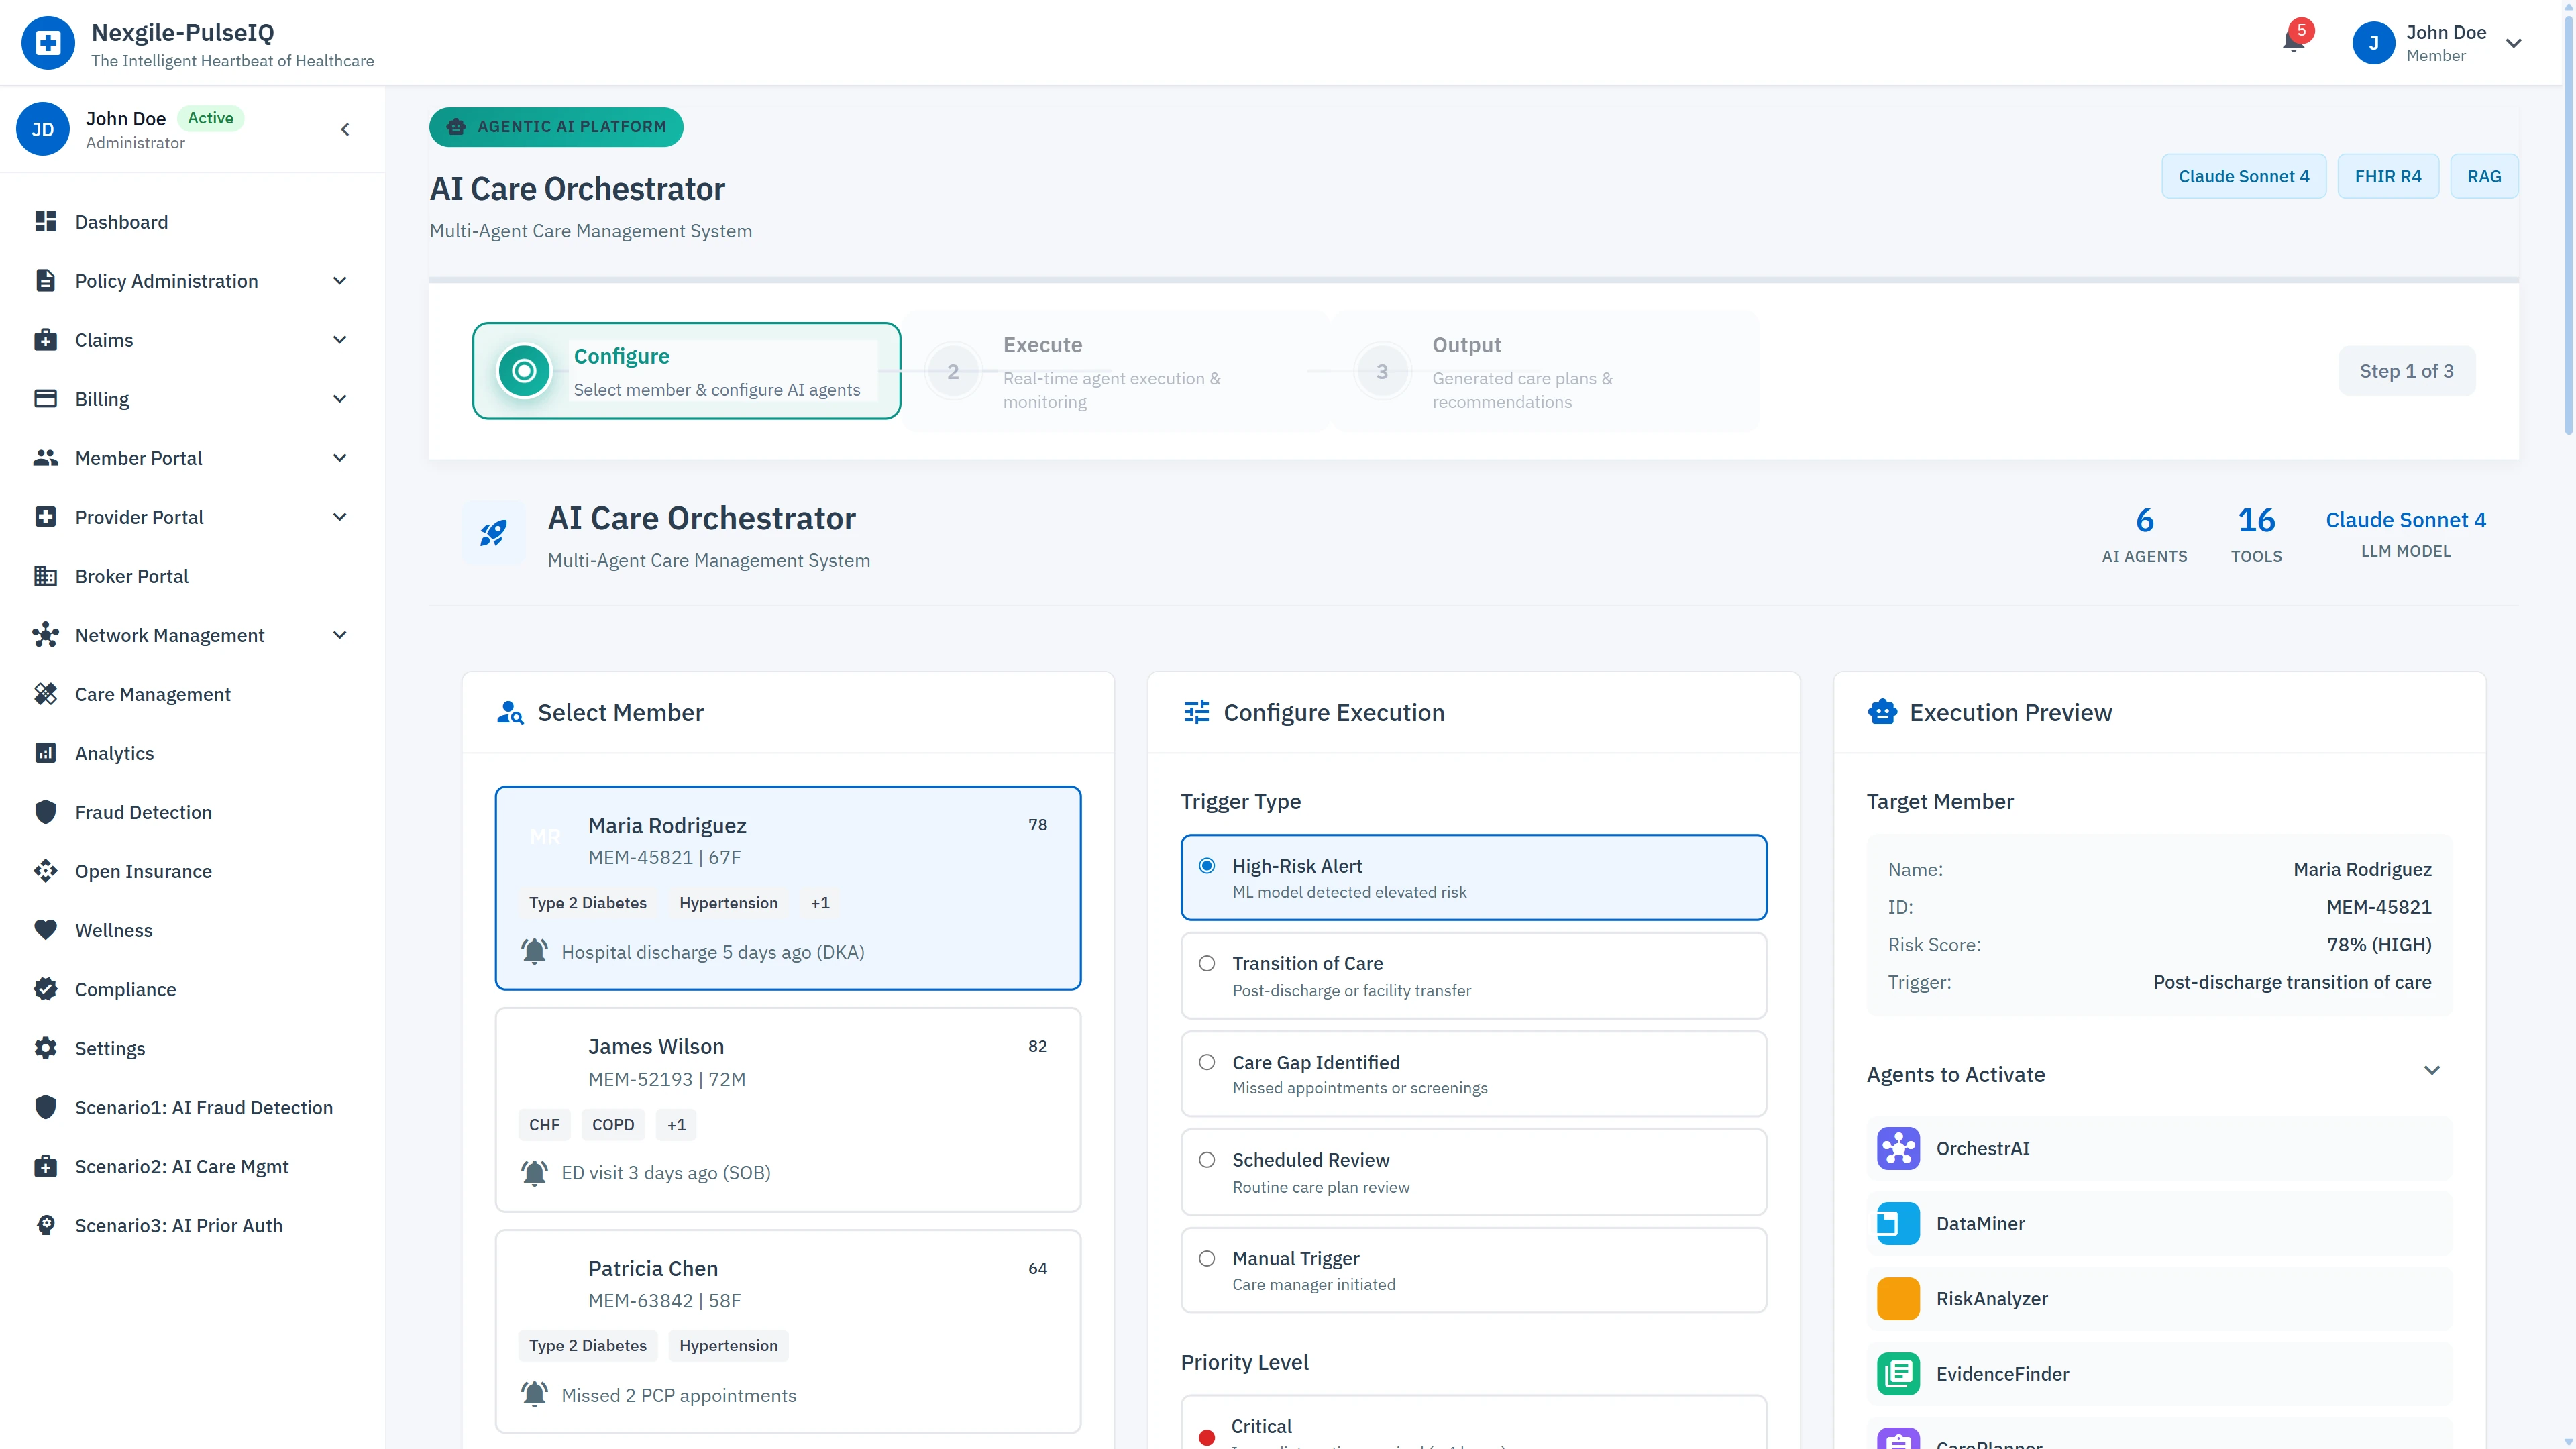Image resolution: width=2576 pixels, height=1449 pixels.
Task: Click the AGENTIC AI PLATFORM badge
Action: point(556,127)
